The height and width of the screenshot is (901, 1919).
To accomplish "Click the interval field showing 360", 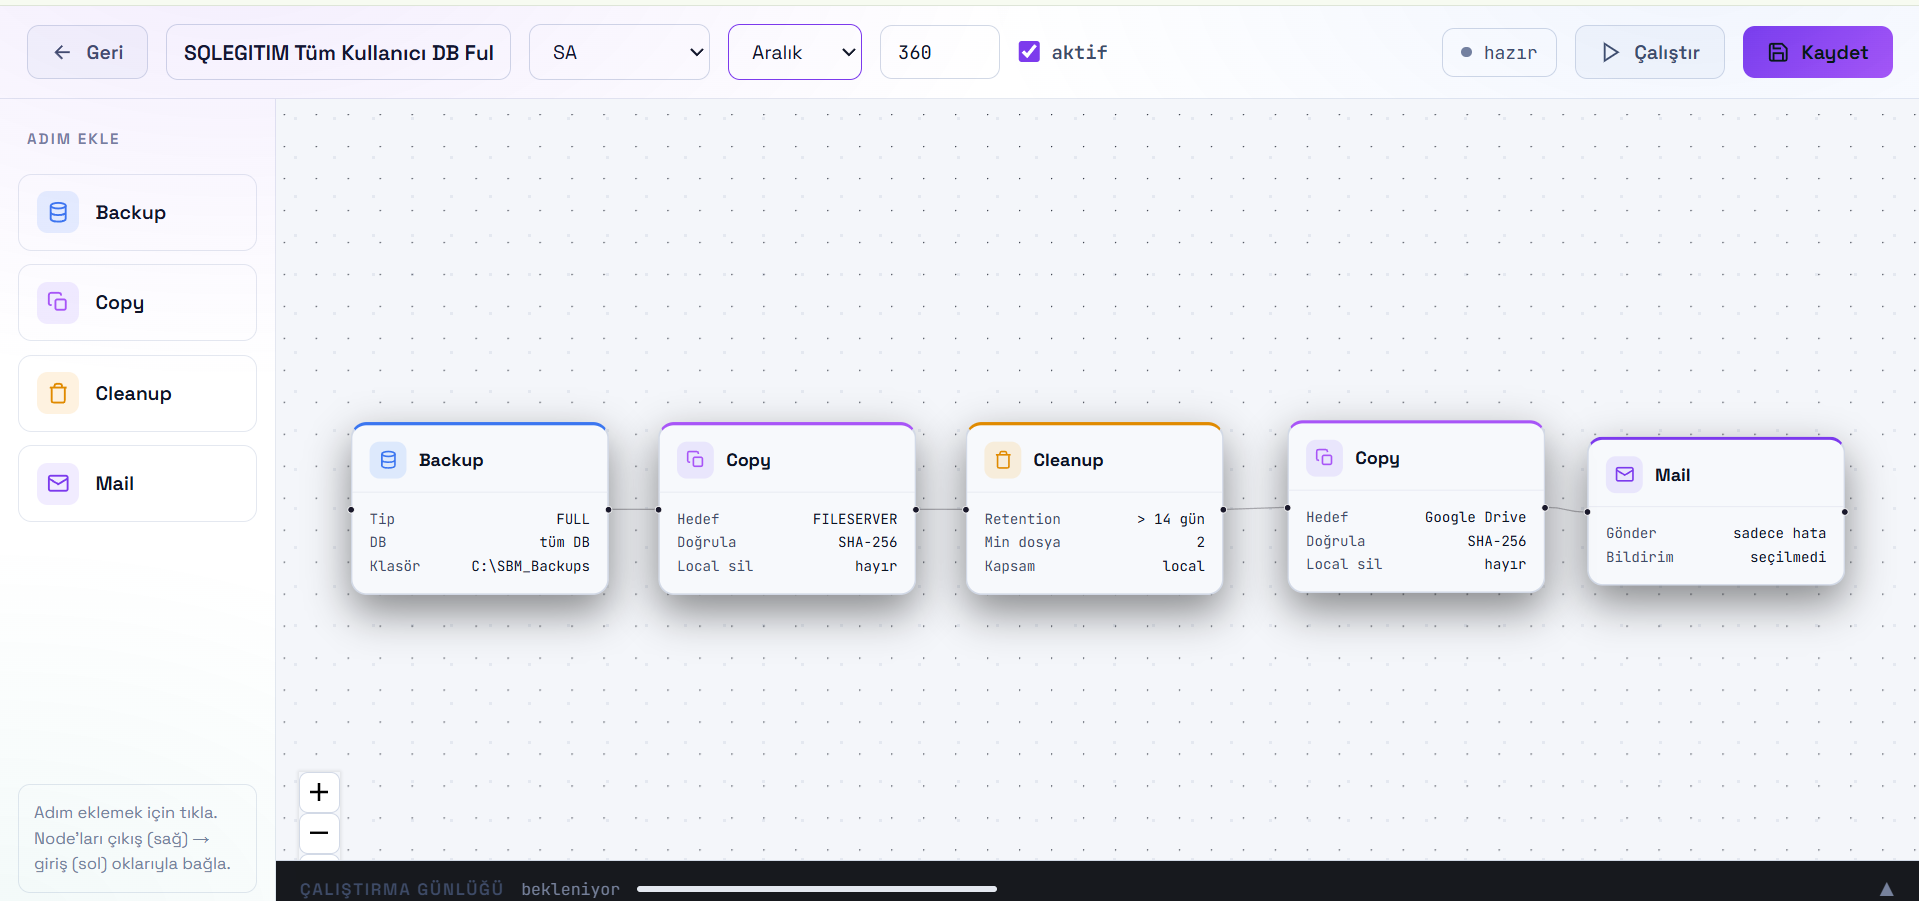I will pyautogui.click(x=939, y=52).
